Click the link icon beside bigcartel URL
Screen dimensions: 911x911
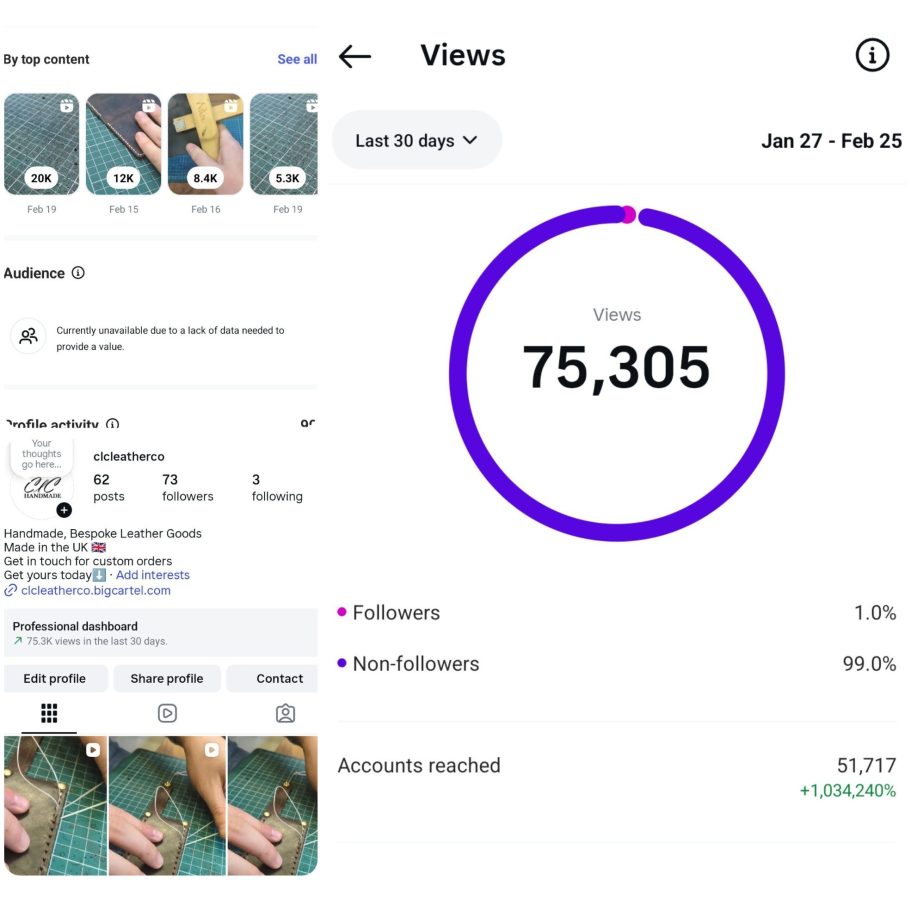[x=11, y=591]
